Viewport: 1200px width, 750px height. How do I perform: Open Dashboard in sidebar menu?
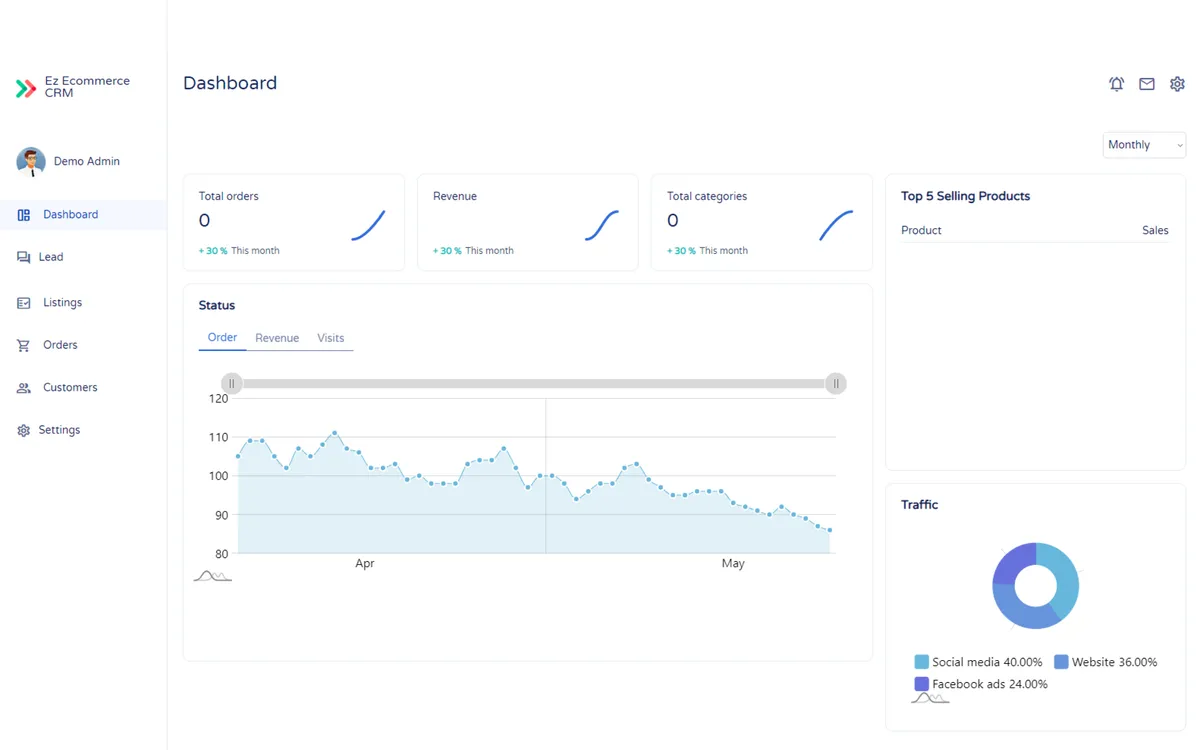point(83,215)
